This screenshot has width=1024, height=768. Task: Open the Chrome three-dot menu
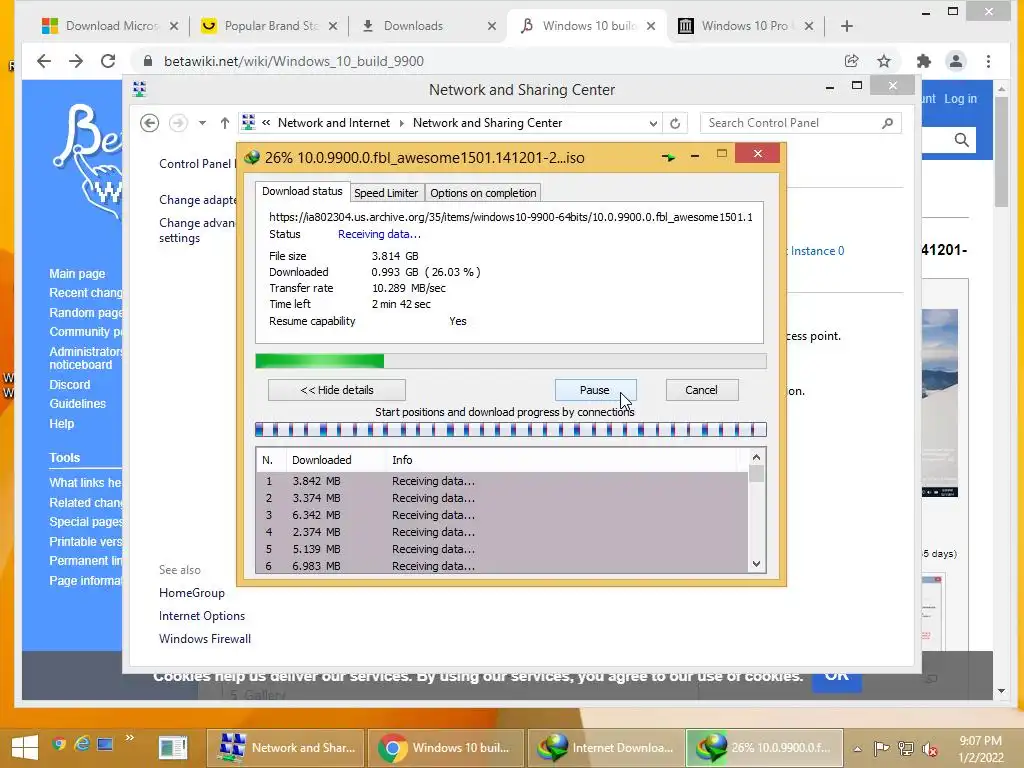(x=988, y=61)
